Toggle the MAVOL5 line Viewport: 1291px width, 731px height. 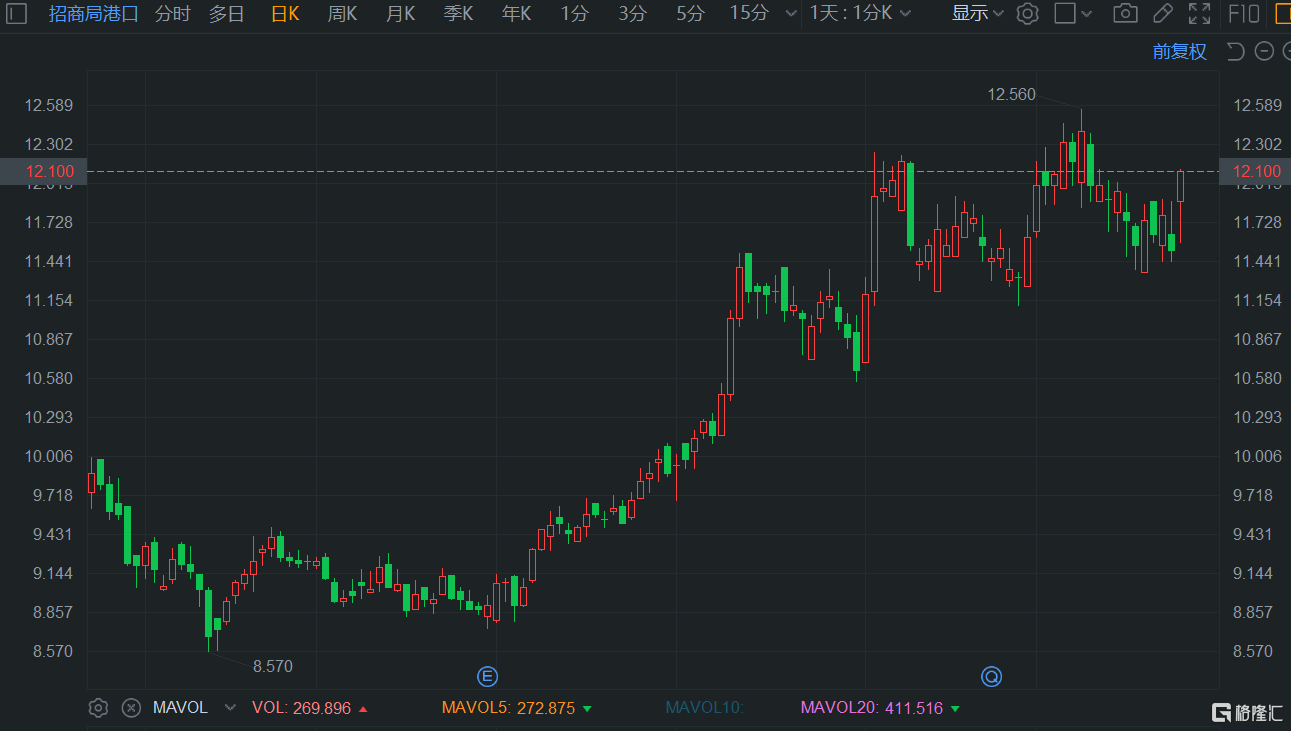[517, 708]
